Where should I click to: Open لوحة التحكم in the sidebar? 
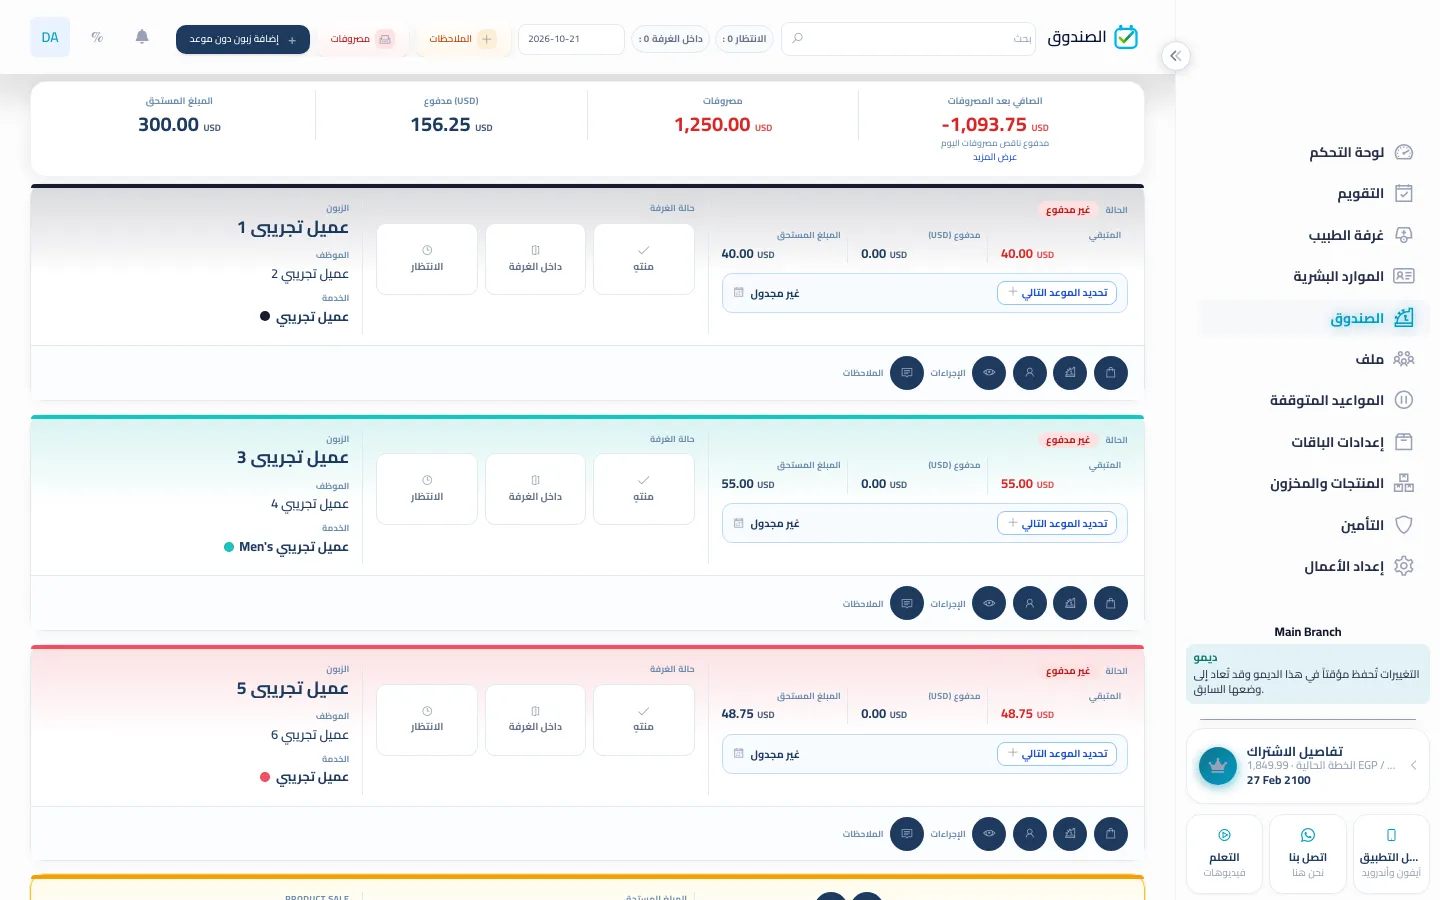(x=1314, y=152)
